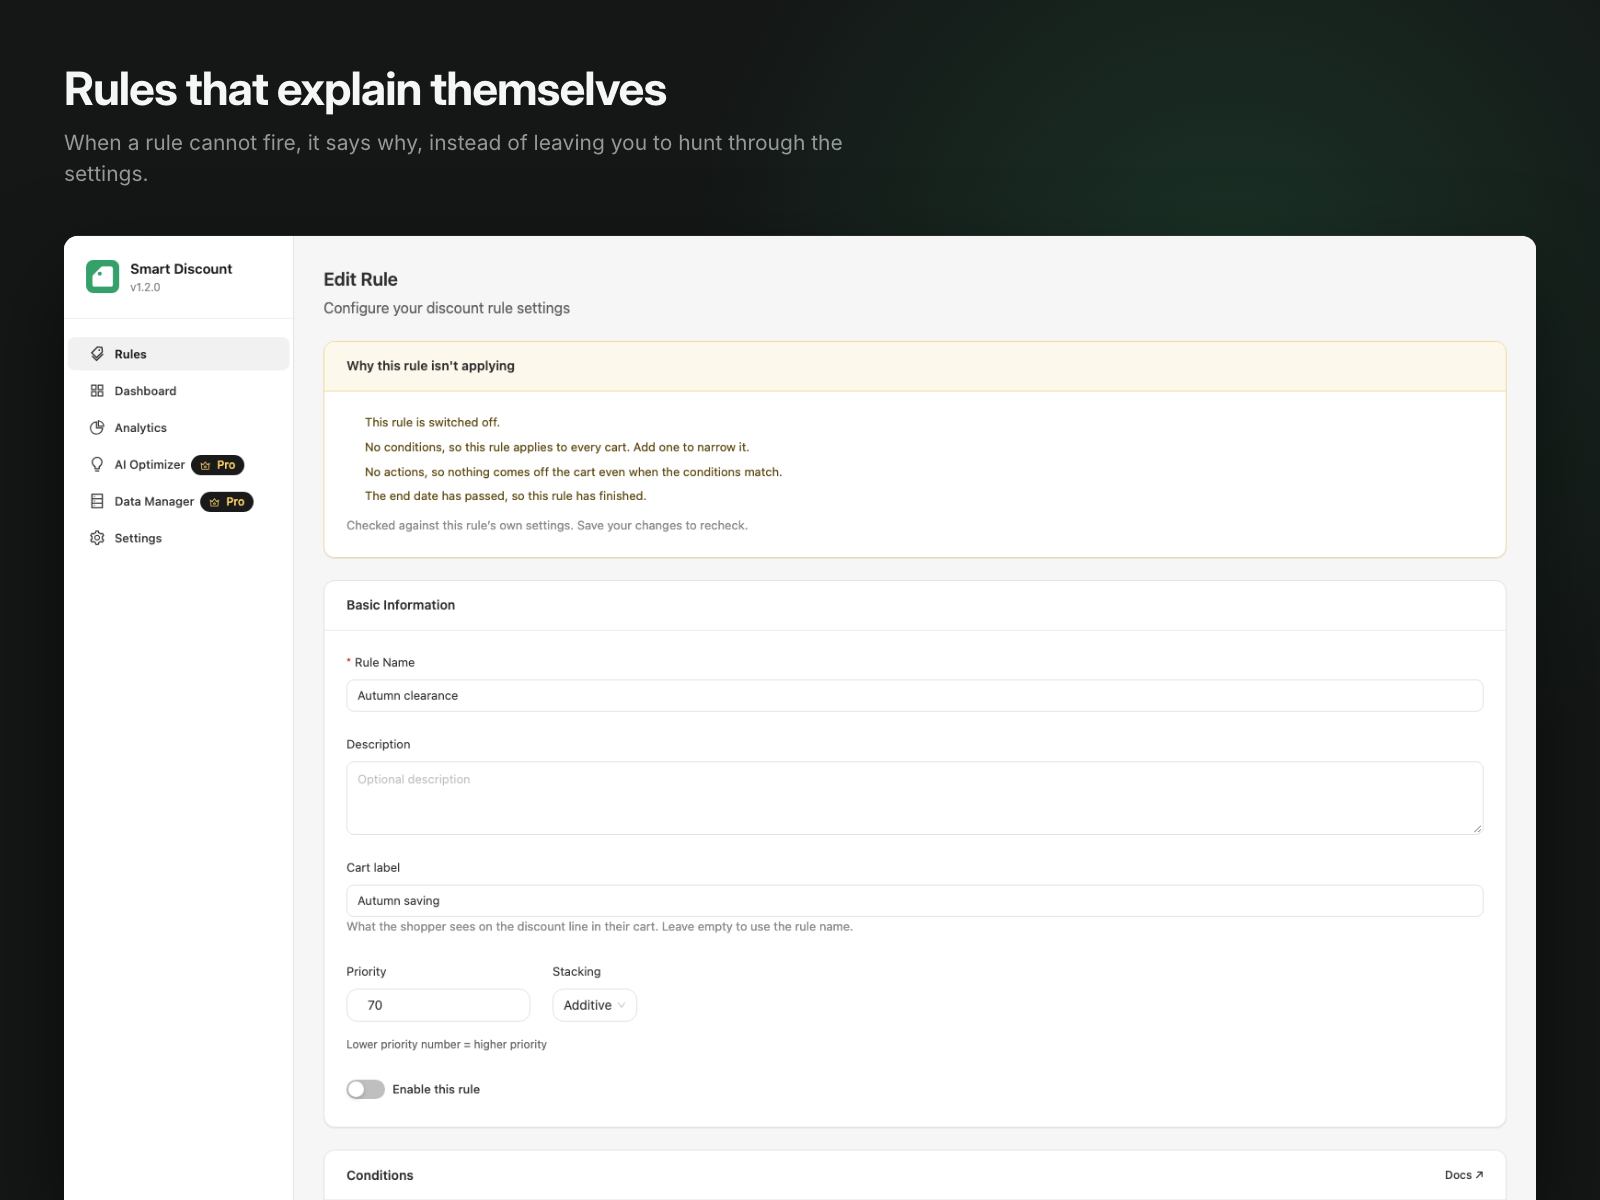Click the 'Basic Information' section heading

400,605
